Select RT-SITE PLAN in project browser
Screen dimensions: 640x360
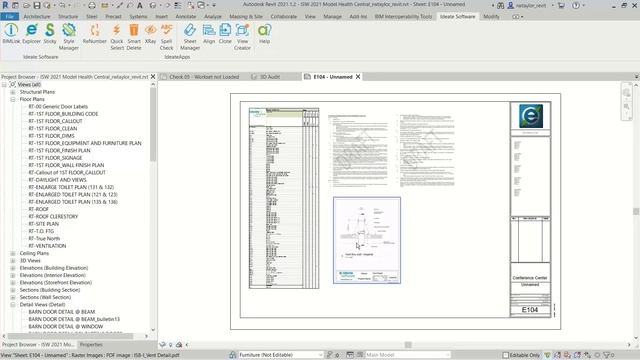44,224
